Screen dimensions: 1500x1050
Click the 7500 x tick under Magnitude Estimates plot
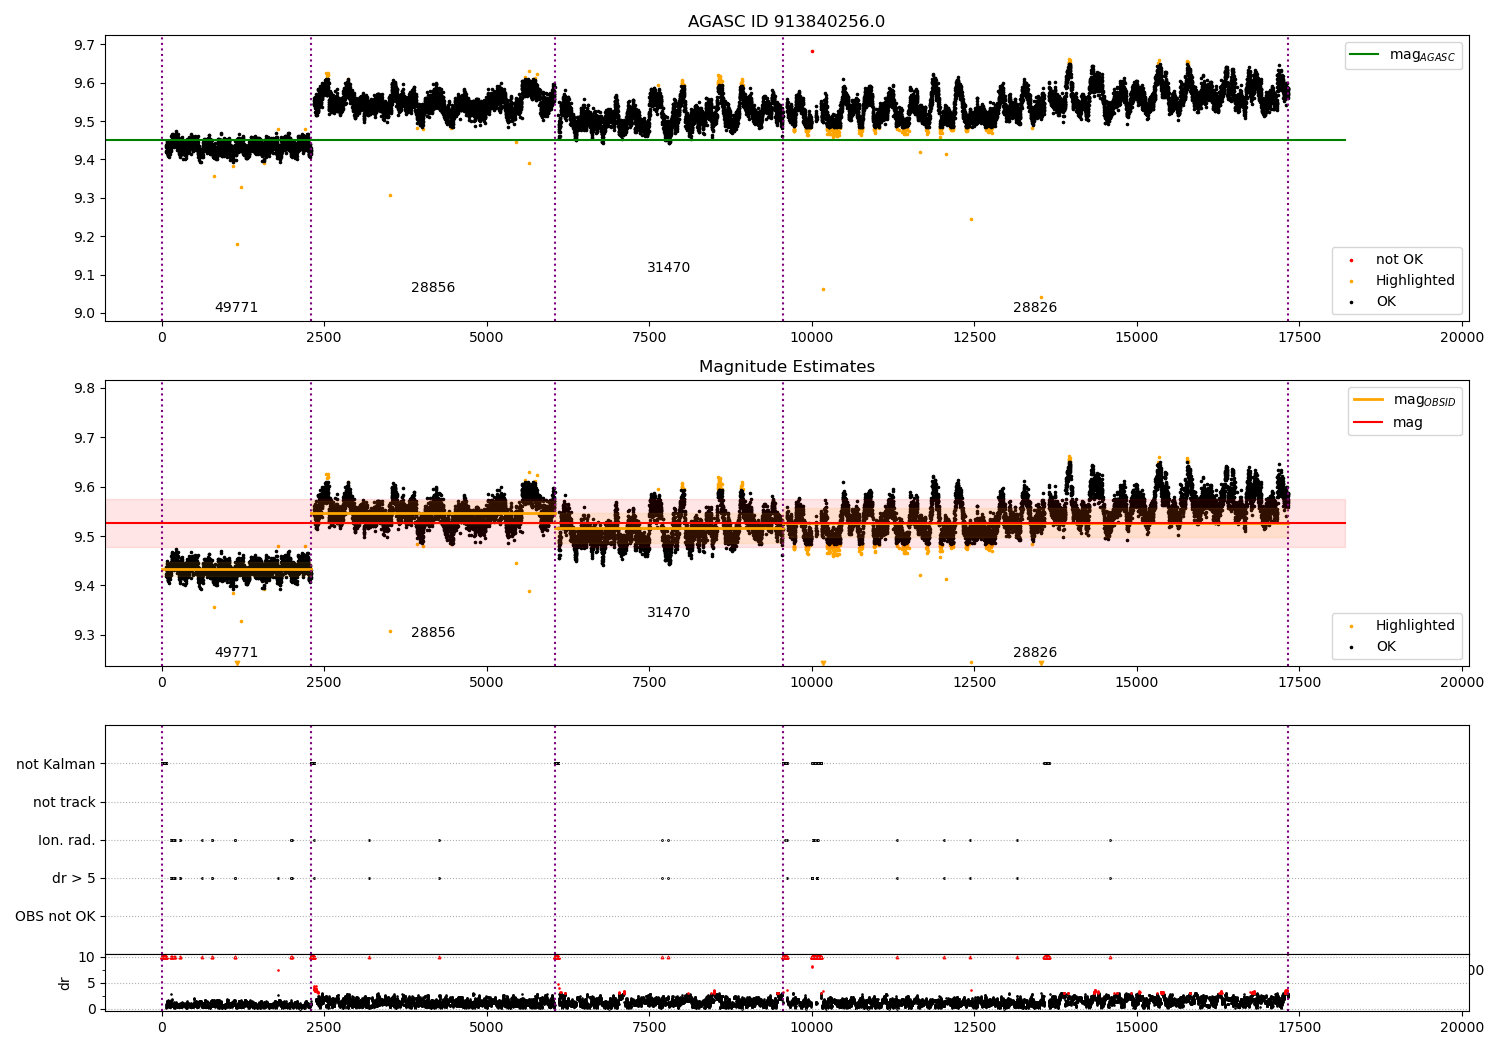[649, 683]
